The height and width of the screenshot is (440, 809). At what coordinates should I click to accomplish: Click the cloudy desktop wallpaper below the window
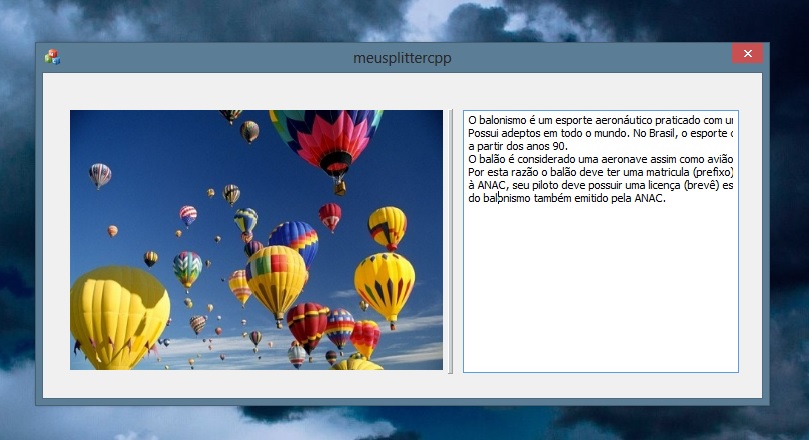(x=400, y=422)
